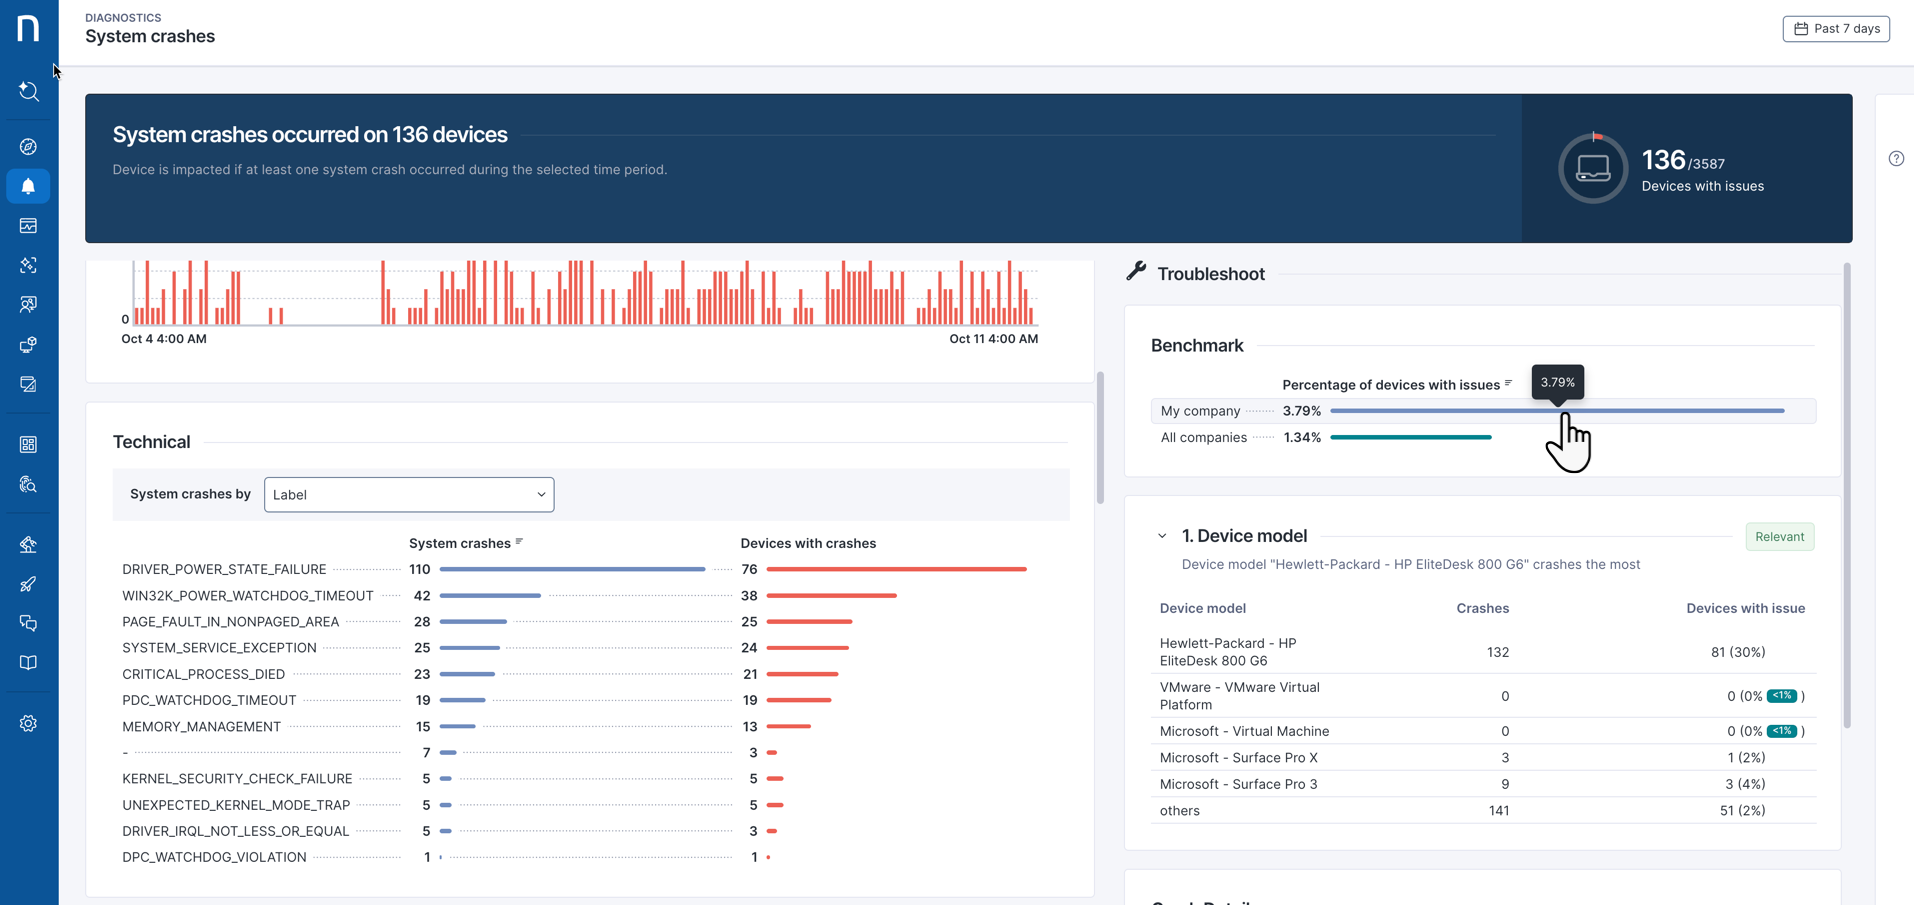Open the System crashes by Label dropdown
1914x905 pixels.
pos(409,495)
